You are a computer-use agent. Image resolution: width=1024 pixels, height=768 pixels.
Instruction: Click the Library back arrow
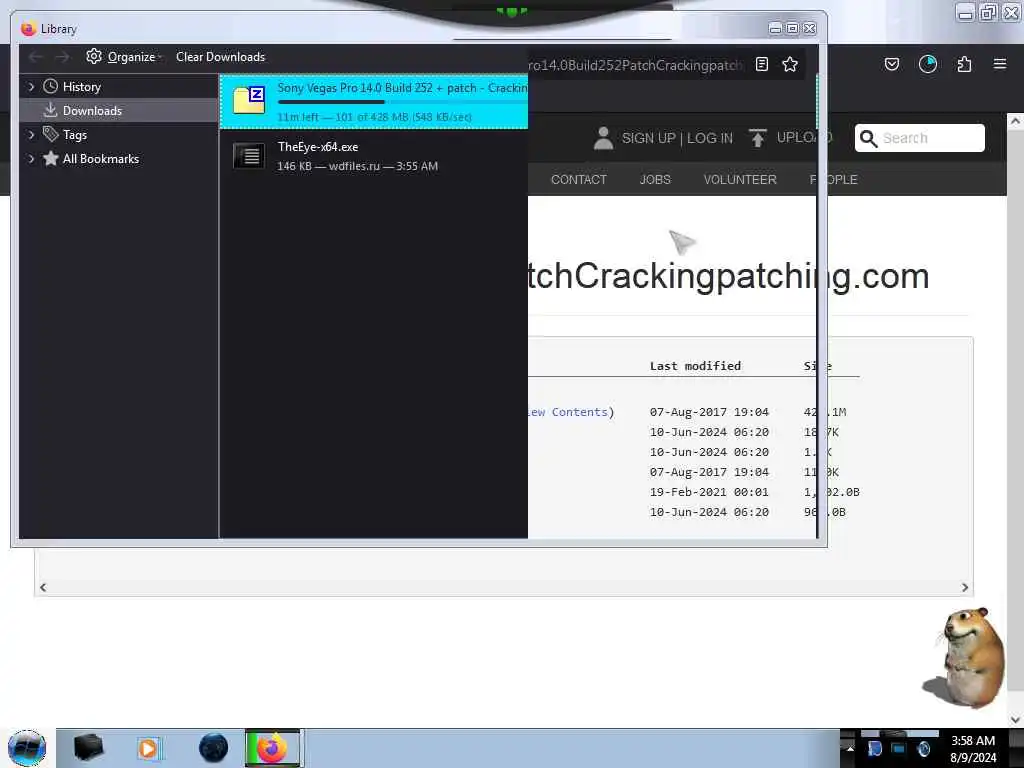coord(36,57)
